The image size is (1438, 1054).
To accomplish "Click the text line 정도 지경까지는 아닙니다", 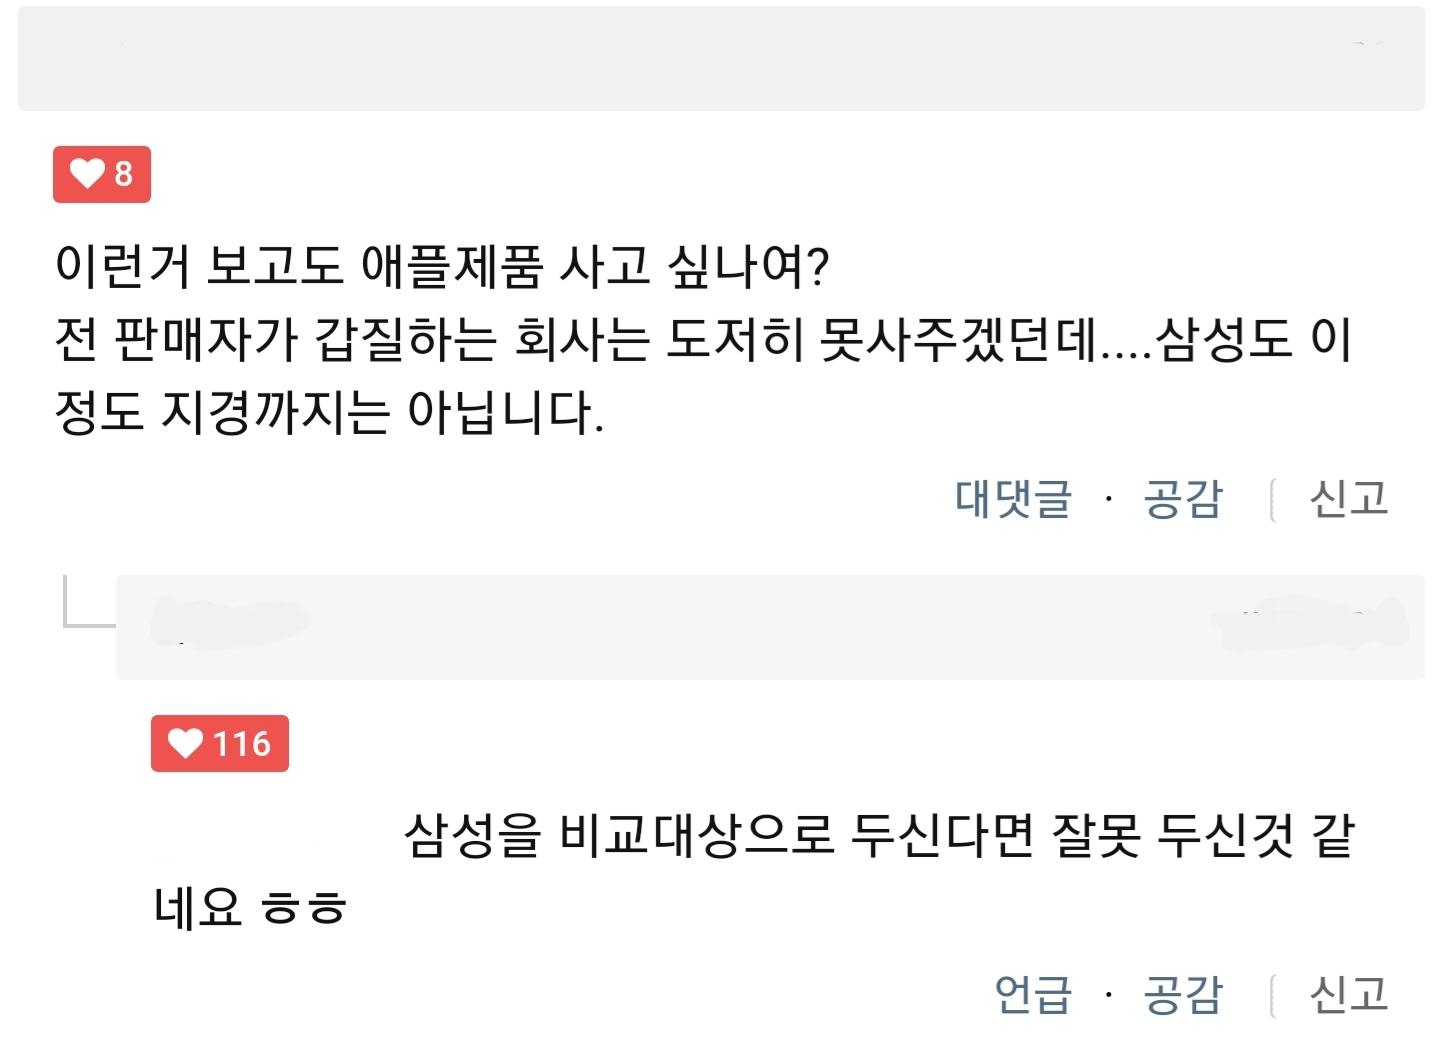I will 330,412.
